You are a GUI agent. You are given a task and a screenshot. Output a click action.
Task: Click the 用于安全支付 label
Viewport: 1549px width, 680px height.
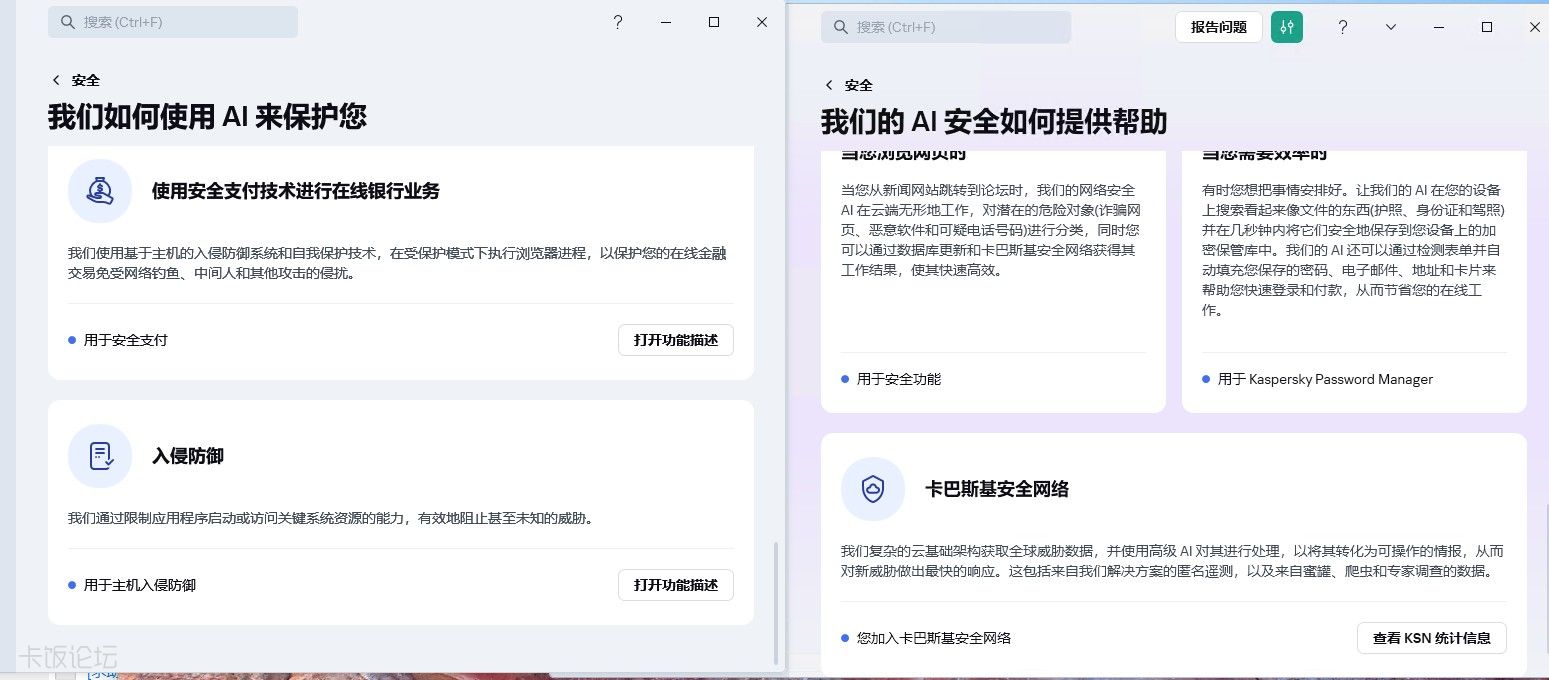126,340
